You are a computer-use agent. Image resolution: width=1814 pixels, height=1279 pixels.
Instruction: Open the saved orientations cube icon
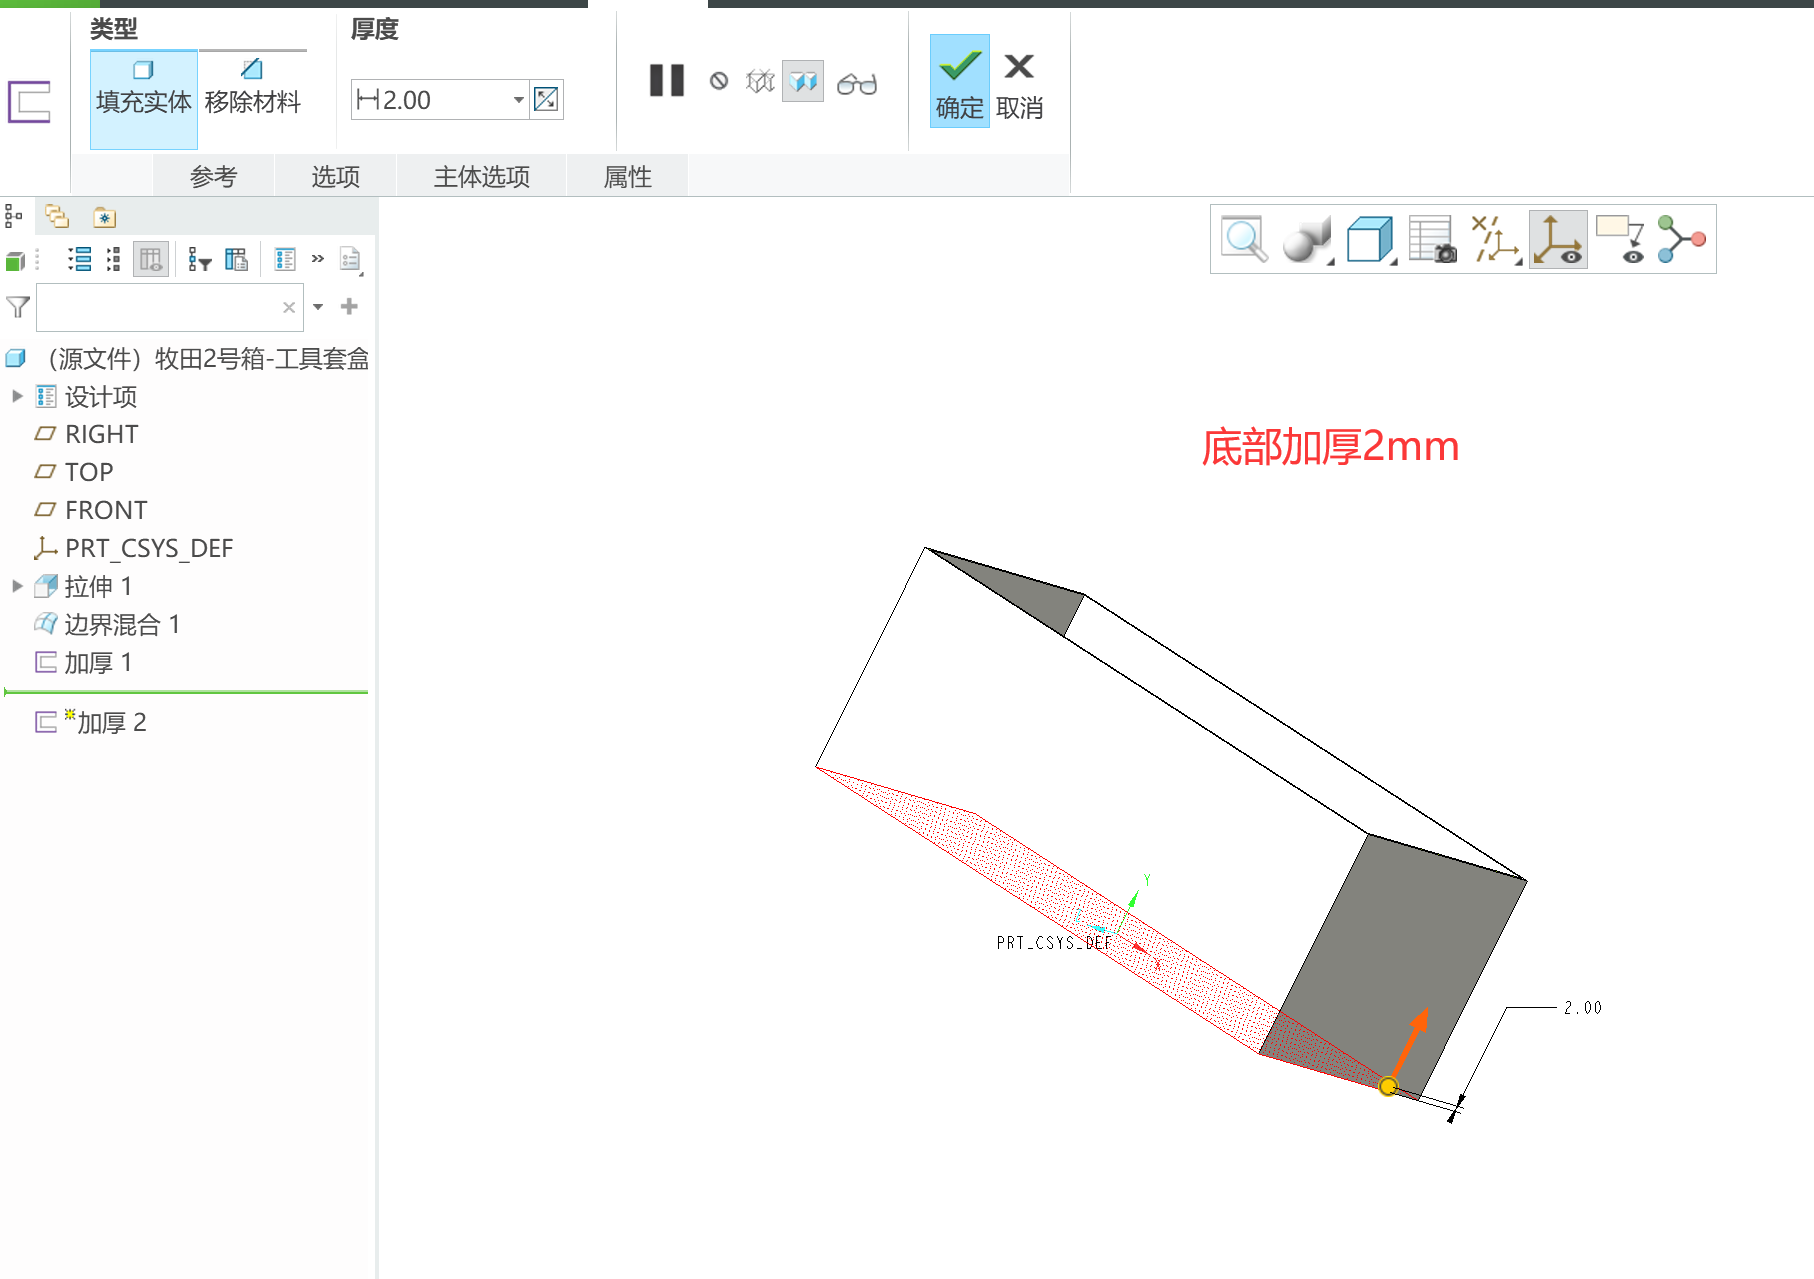click(1371, 240)
